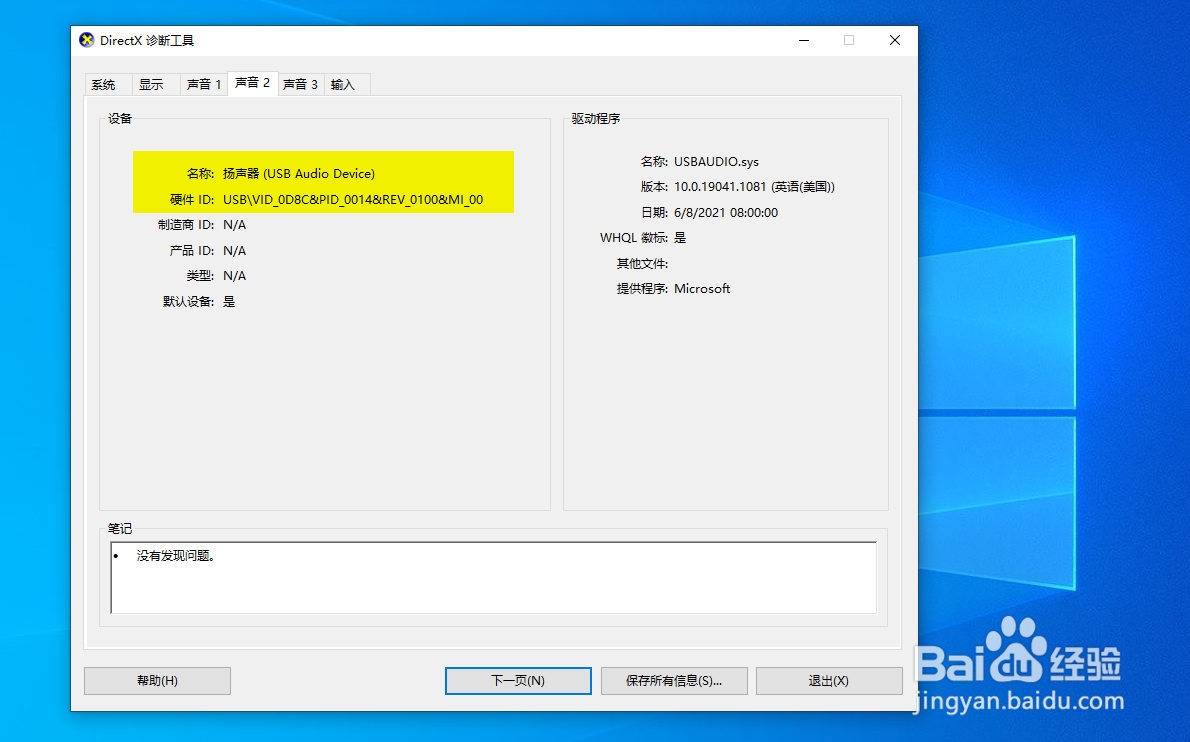
Task: Click the WHQL 徽标 value 是
Action: 680,237
